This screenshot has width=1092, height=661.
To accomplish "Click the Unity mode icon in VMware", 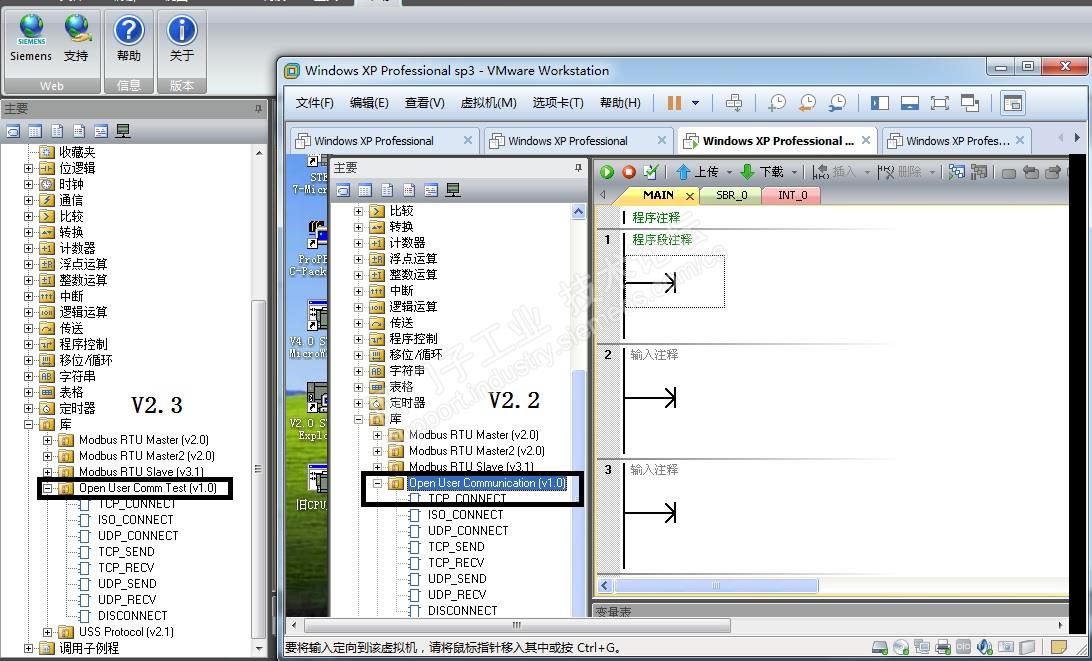I will [969, 103].
